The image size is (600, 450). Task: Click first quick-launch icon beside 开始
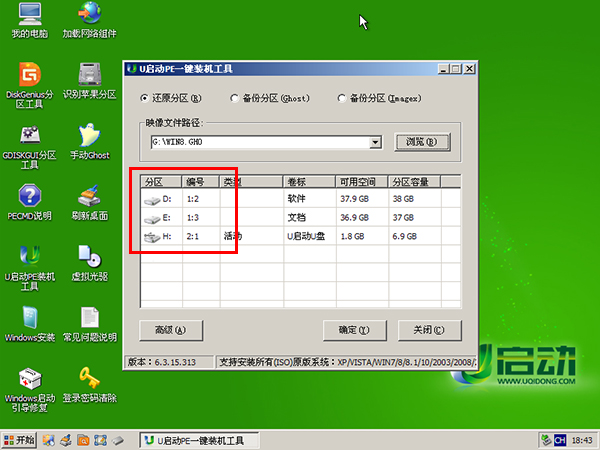click(49, 440)
